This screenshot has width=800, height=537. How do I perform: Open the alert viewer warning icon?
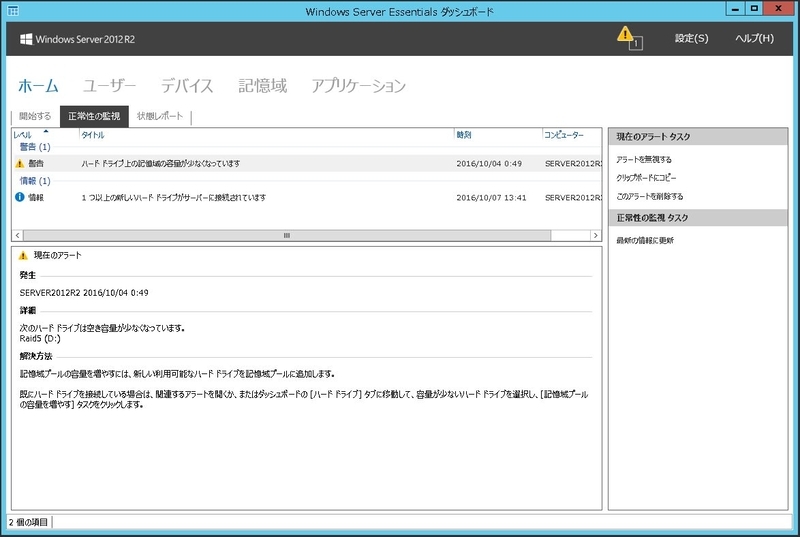point(630,38)
